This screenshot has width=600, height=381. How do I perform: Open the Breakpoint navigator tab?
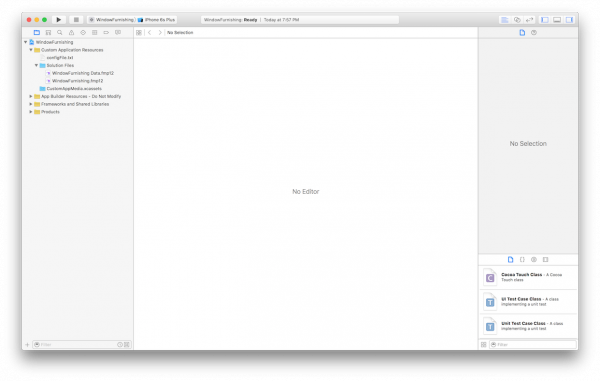[x=106, y=33]
